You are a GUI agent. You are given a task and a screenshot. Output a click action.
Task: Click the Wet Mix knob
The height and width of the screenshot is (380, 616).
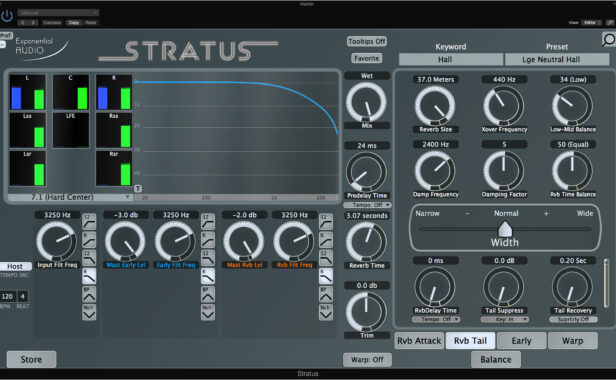(367, 102)
